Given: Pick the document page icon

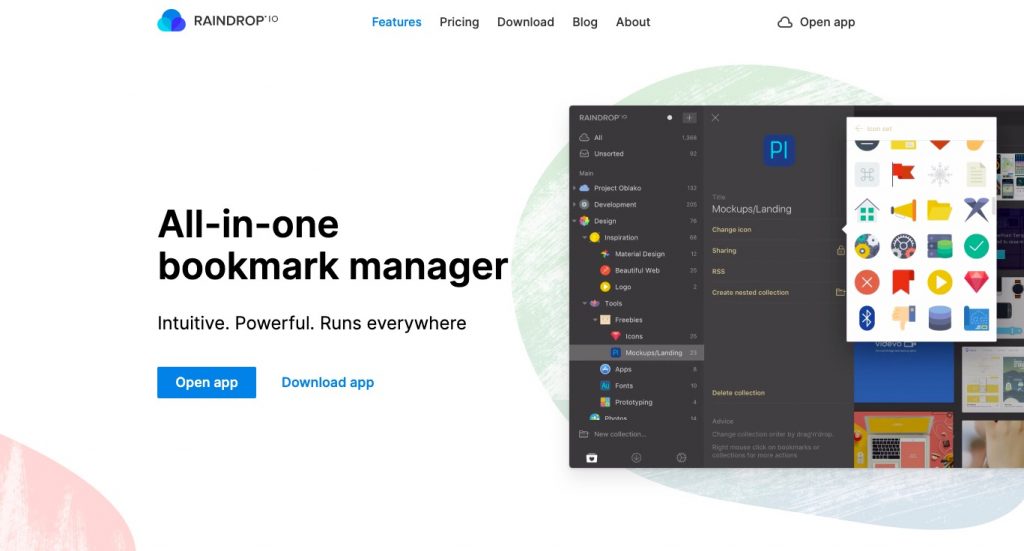Looking at the screenshot, I should coord(976,175).
